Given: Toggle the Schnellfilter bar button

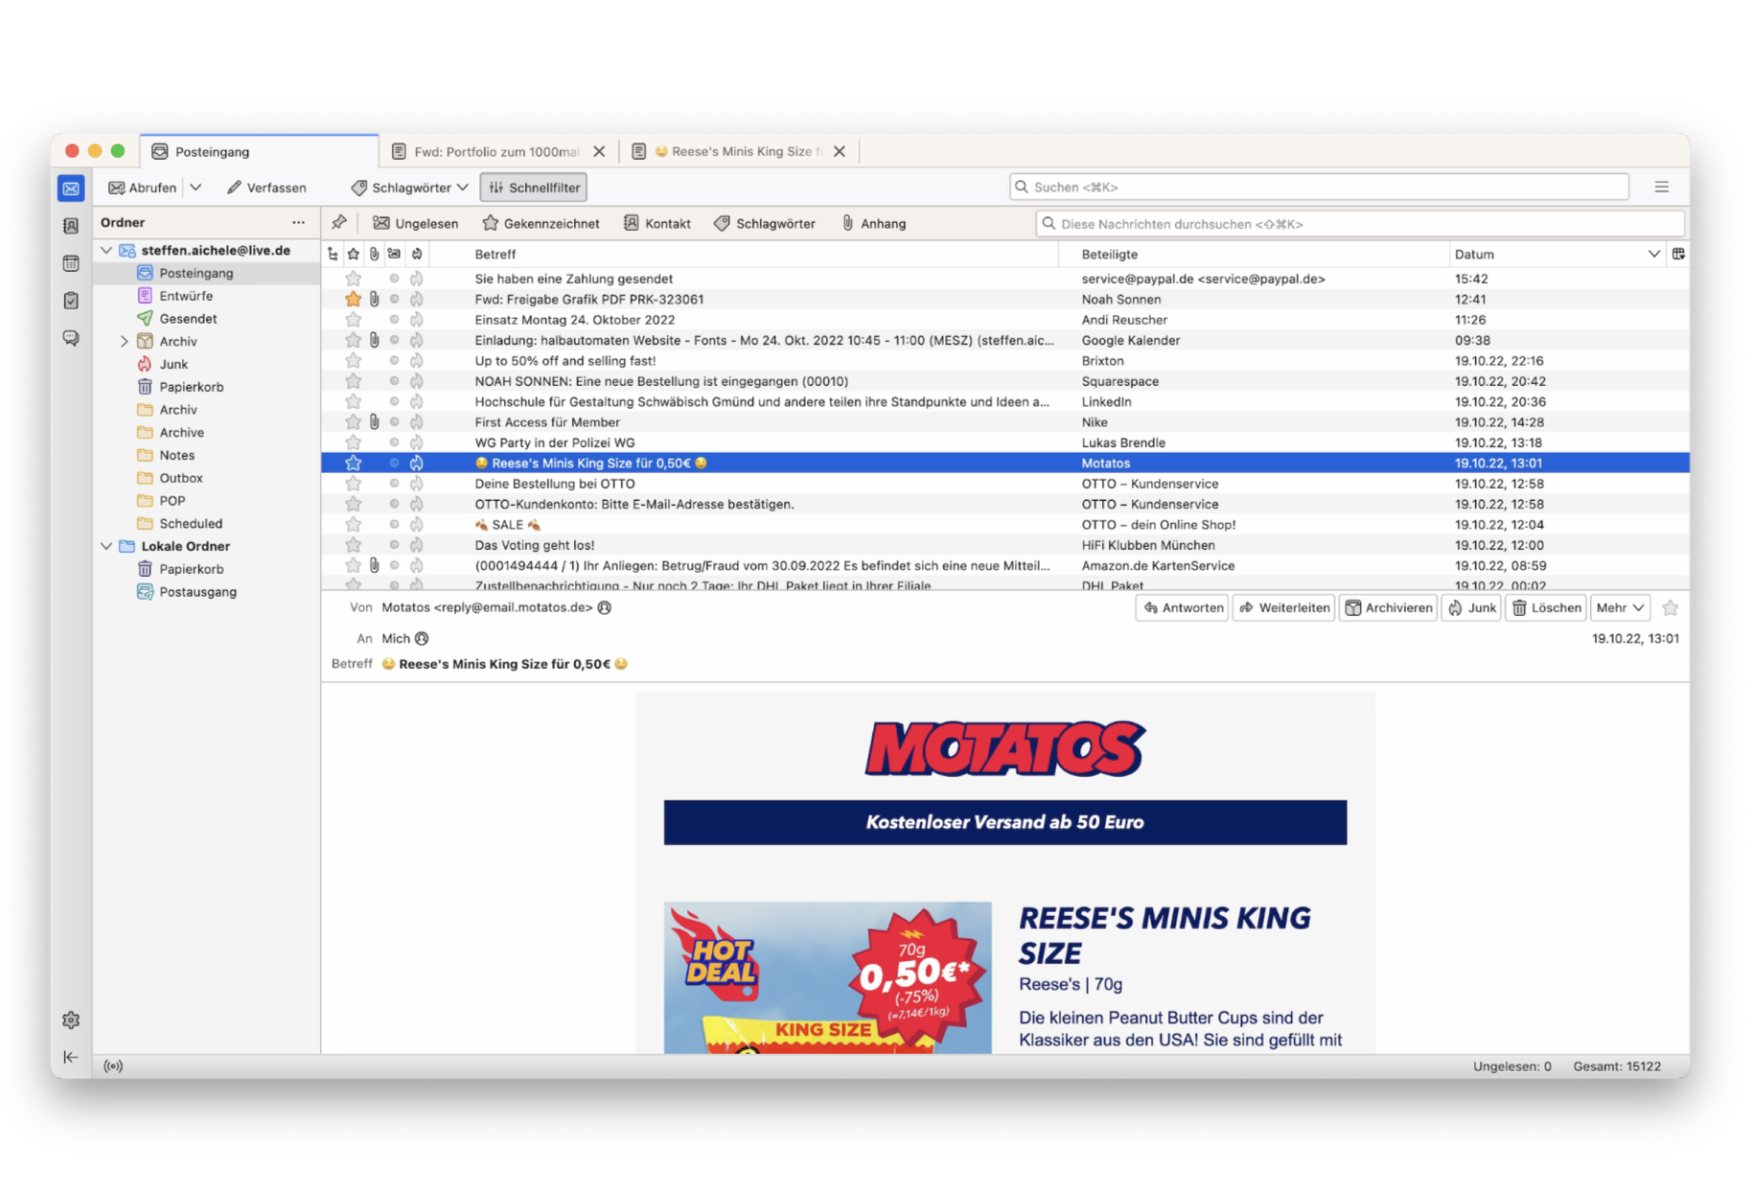Looking at the screenshot, I should click(534, 187).
